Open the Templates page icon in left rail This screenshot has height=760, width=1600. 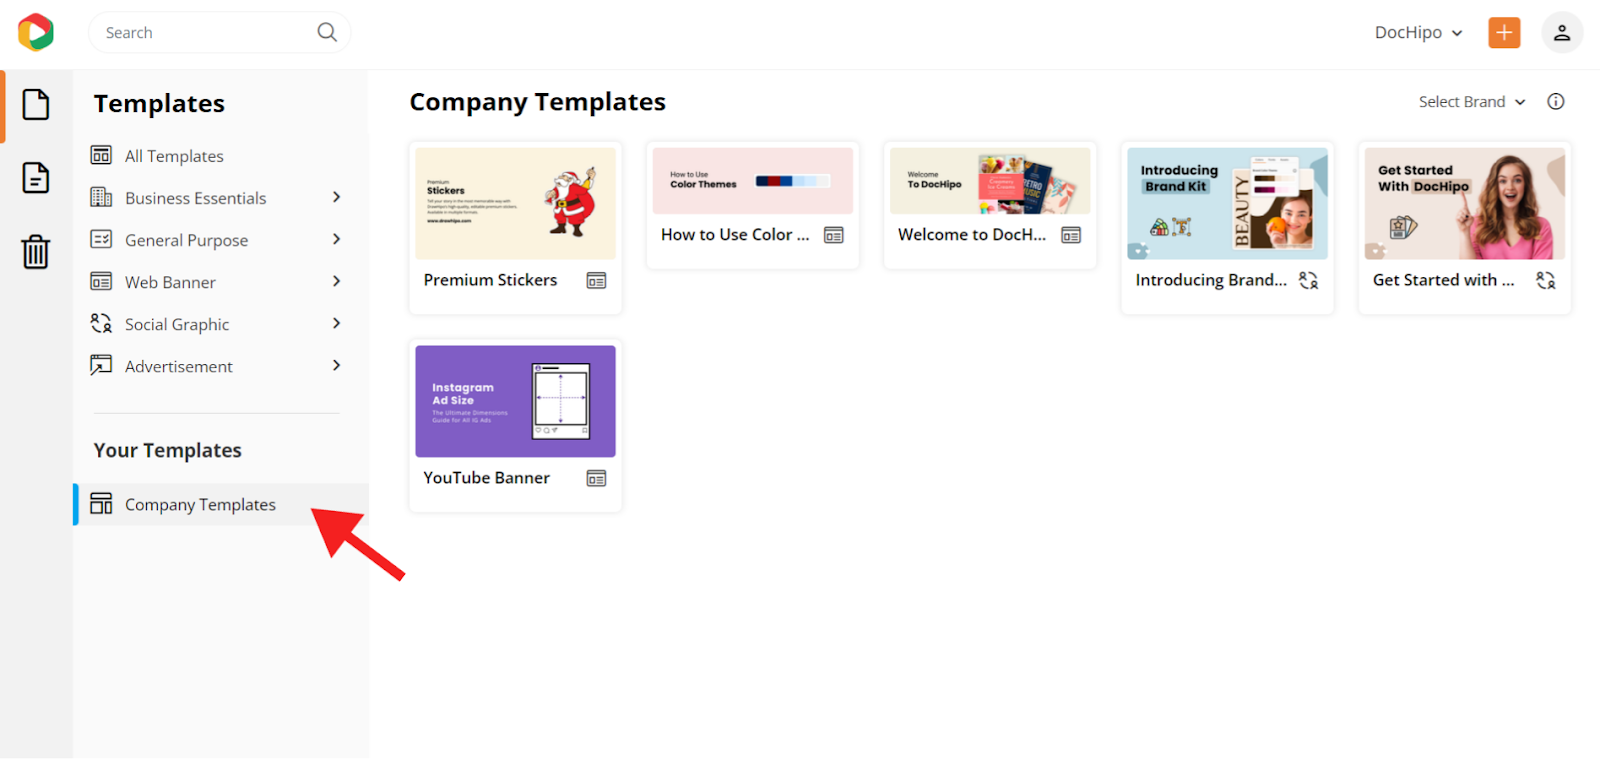[x=36, y=104]
